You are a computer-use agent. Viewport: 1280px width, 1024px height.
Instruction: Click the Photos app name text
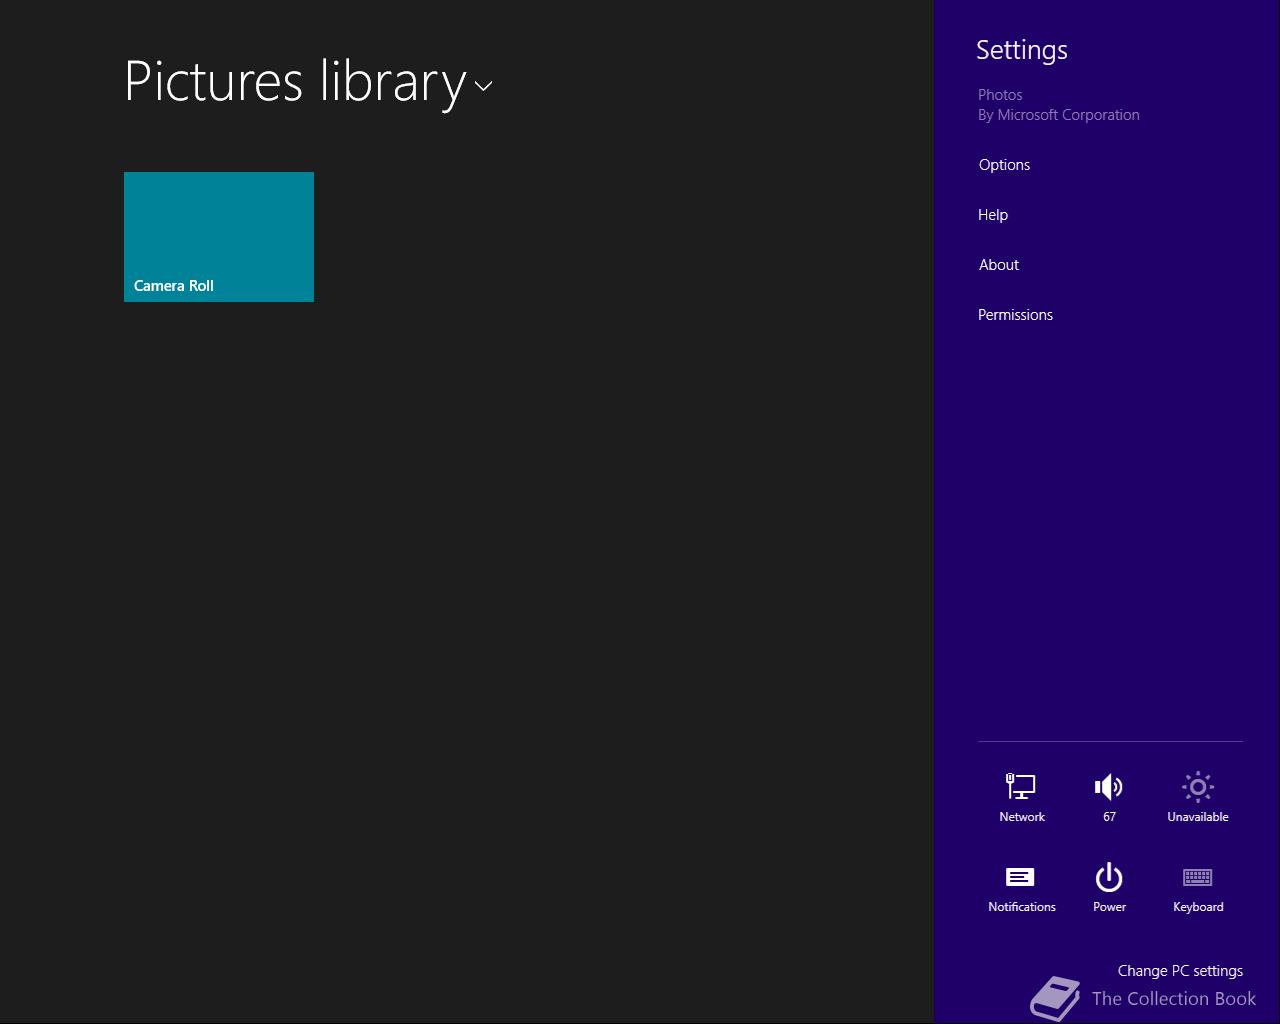tap(1000, 95)
